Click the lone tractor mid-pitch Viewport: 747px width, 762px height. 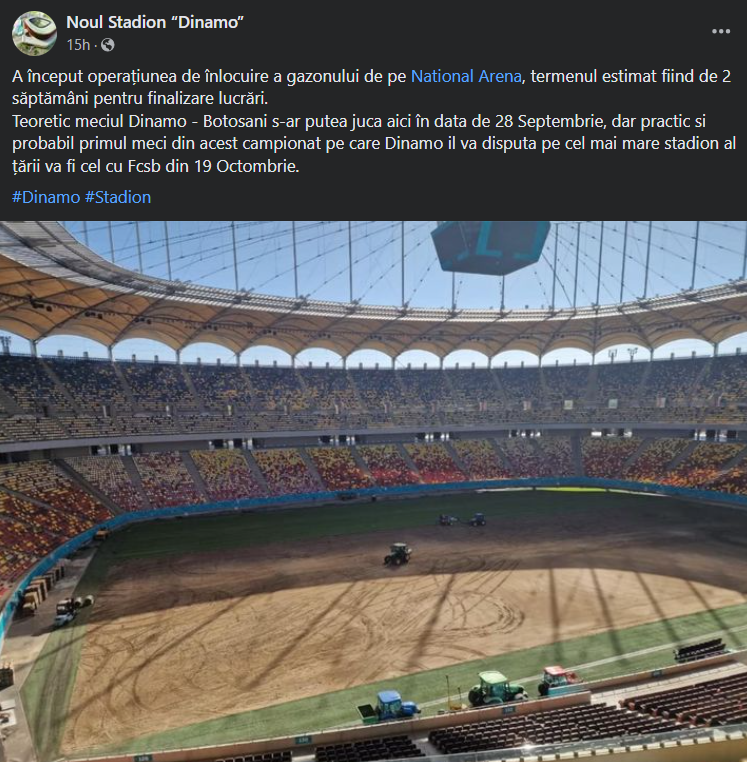(x=398, y=554)
